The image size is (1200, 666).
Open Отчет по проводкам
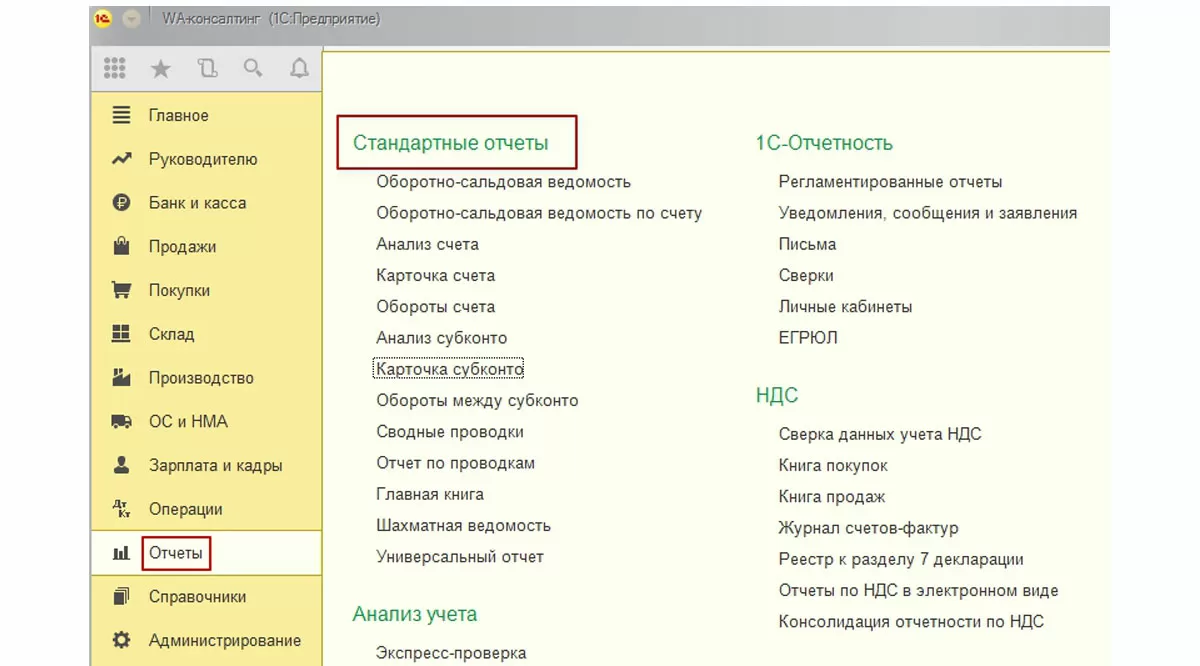pyautogui.click(x=455, y=463)
